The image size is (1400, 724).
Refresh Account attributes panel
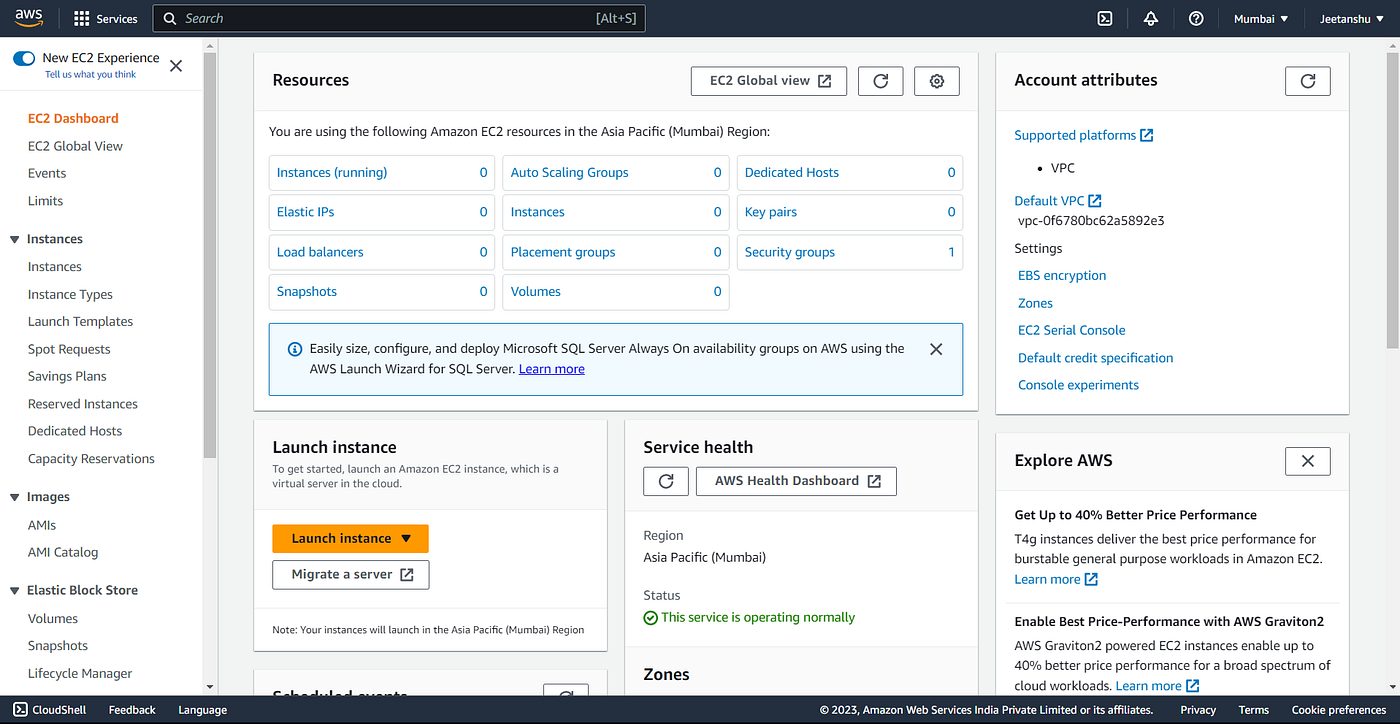1307,81
